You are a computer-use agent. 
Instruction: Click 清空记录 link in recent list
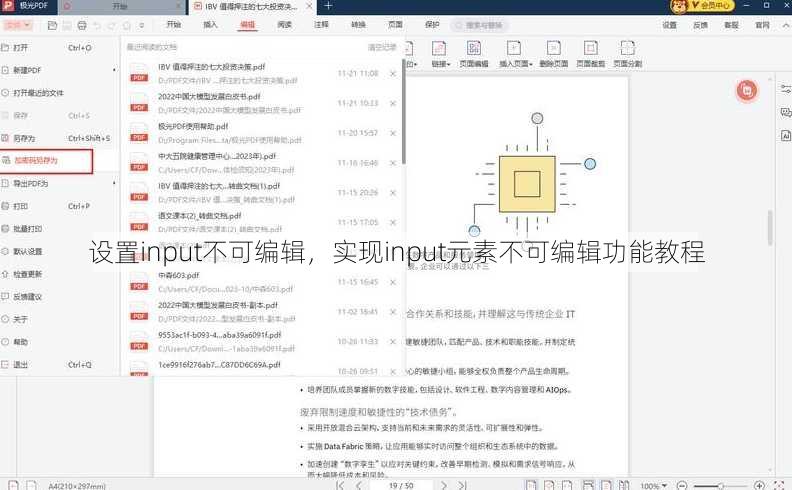[382, 47]
